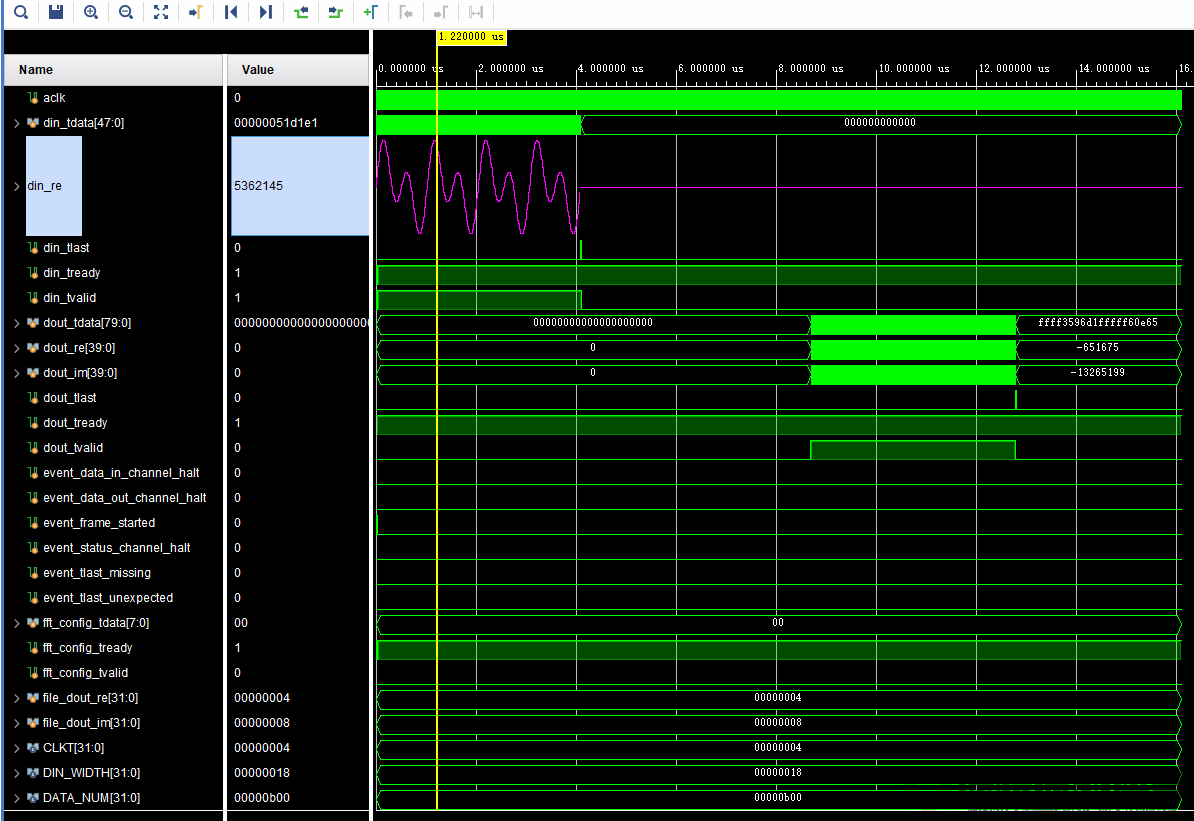Zoom in on the waveform
The image size is (1194, 821).
(x=92, y=12)
